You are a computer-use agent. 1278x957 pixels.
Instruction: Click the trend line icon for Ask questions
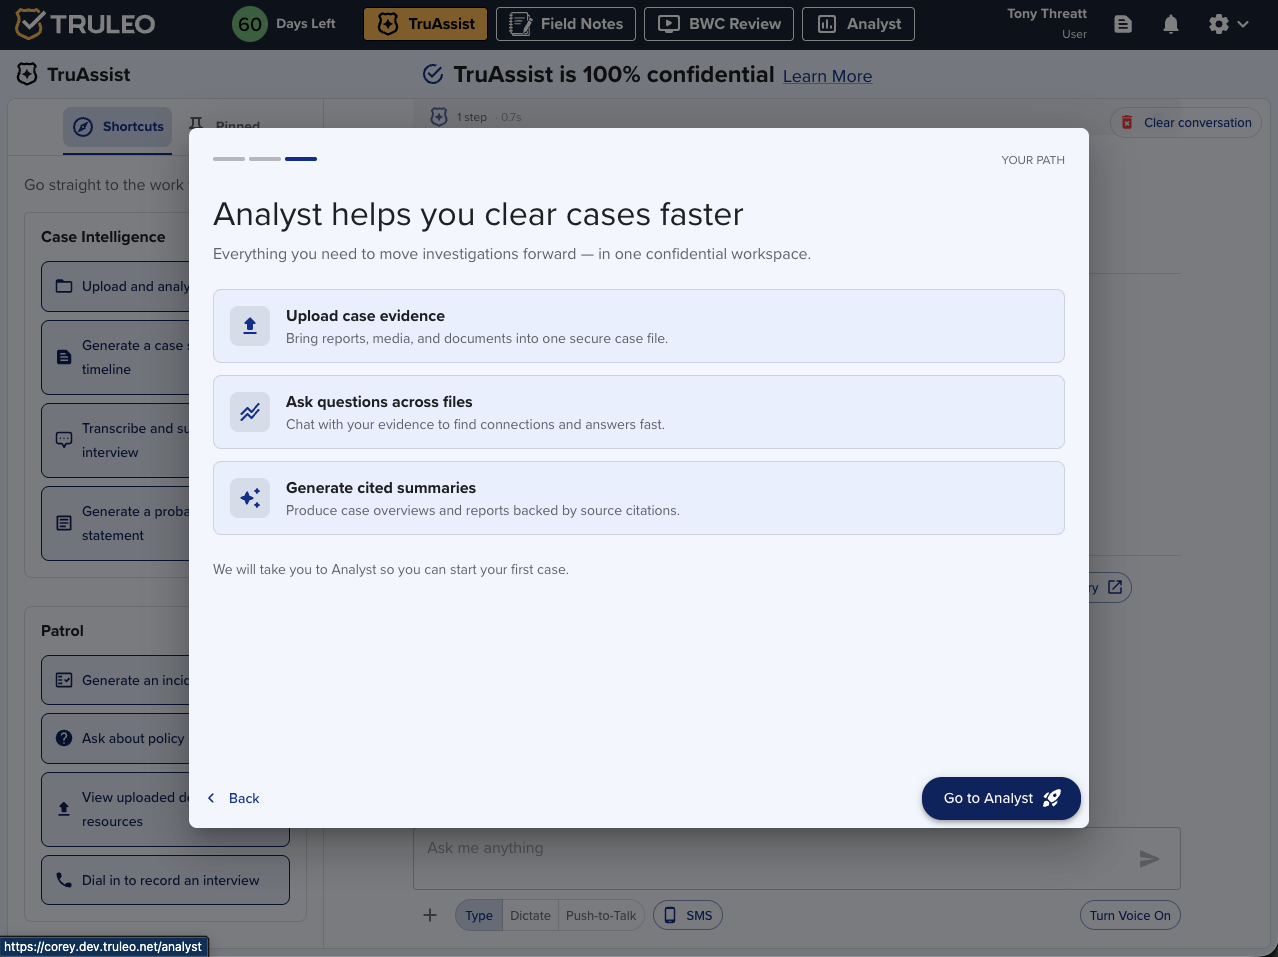(x=250, y=412)
